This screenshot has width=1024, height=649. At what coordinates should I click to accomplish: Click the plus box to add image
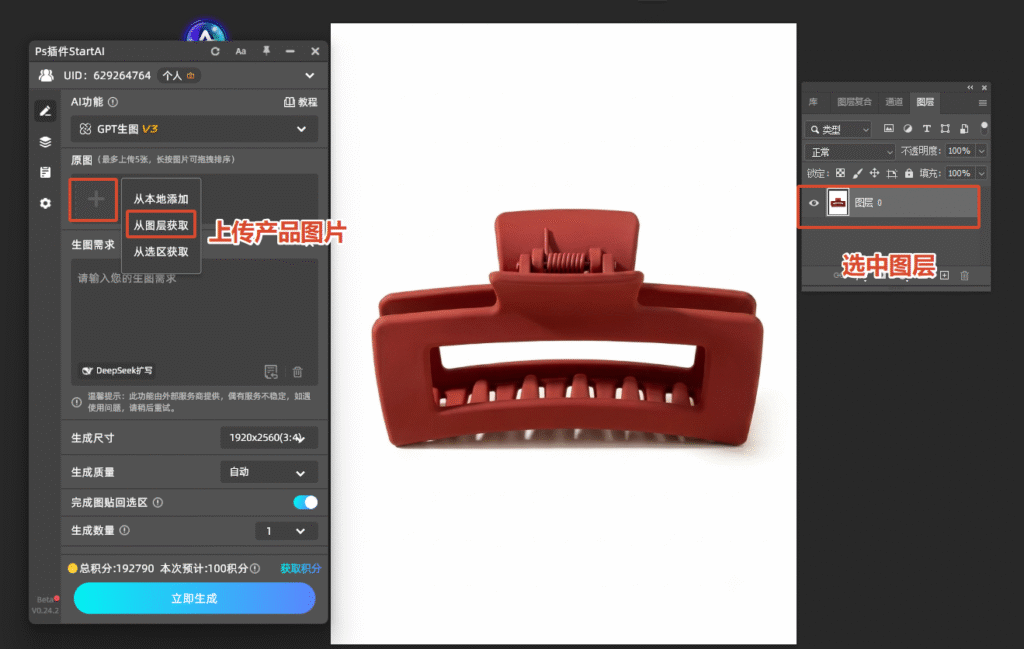(93, 199)
